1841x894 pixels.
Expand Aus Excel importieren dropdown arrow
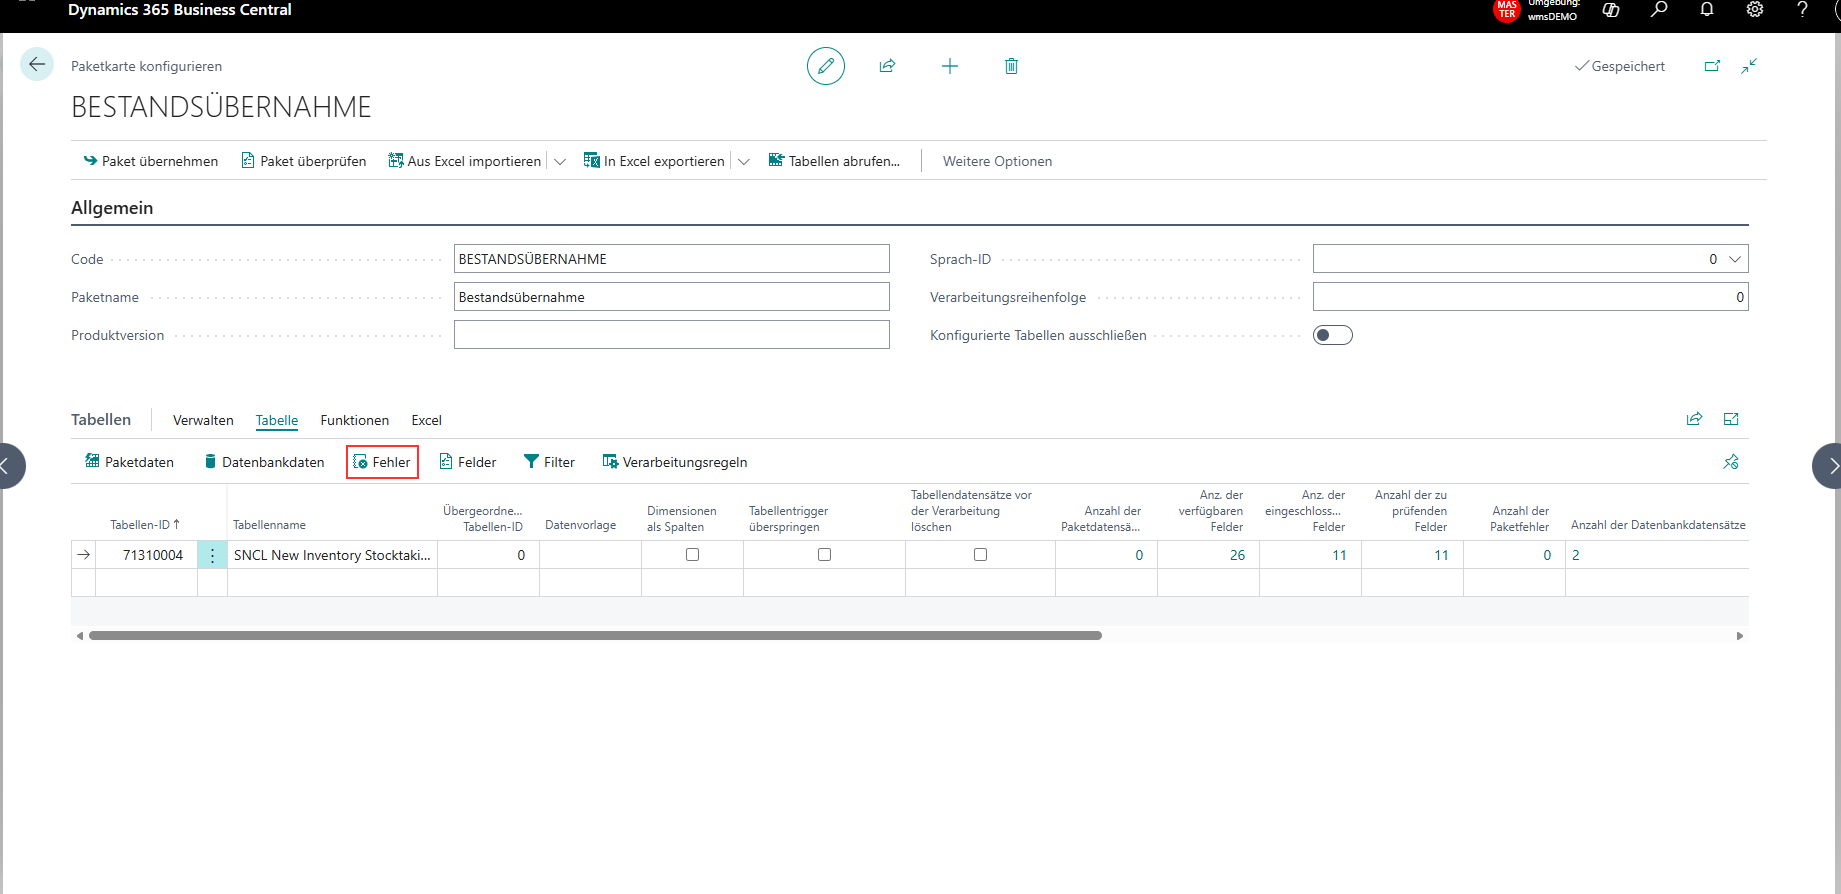pos(560,161)
